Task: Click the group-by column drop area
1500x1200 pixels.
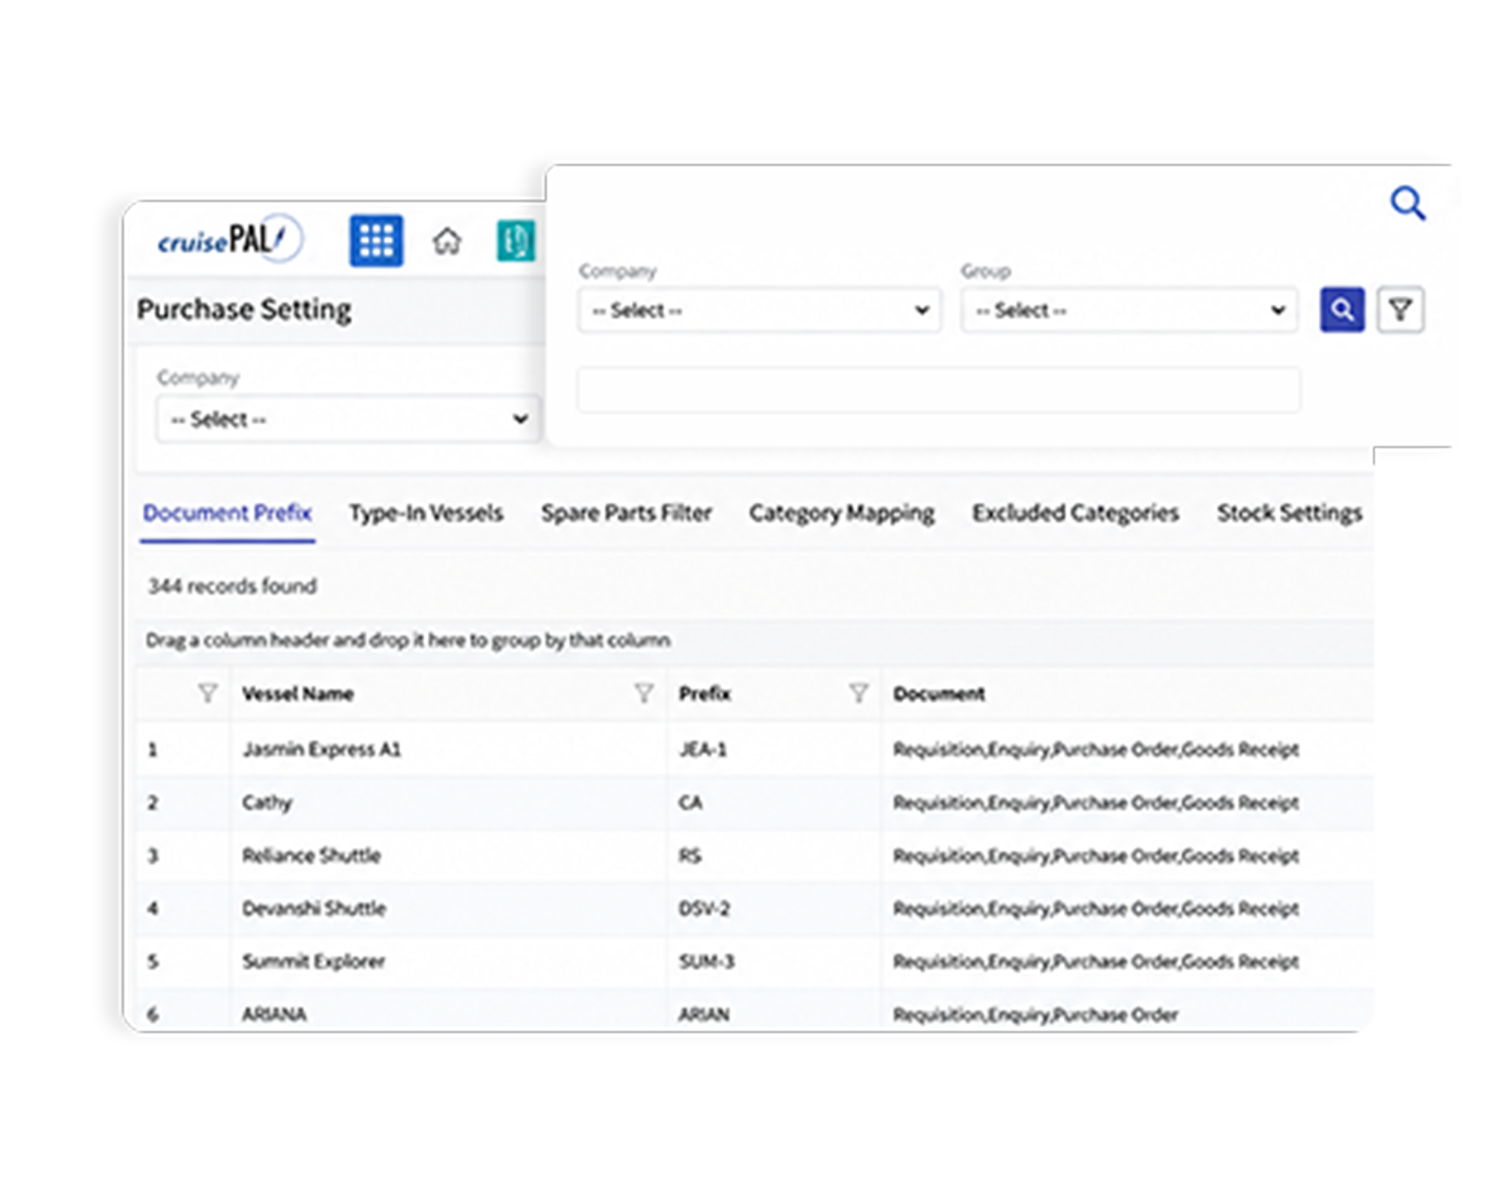Action: click(755, 640)
